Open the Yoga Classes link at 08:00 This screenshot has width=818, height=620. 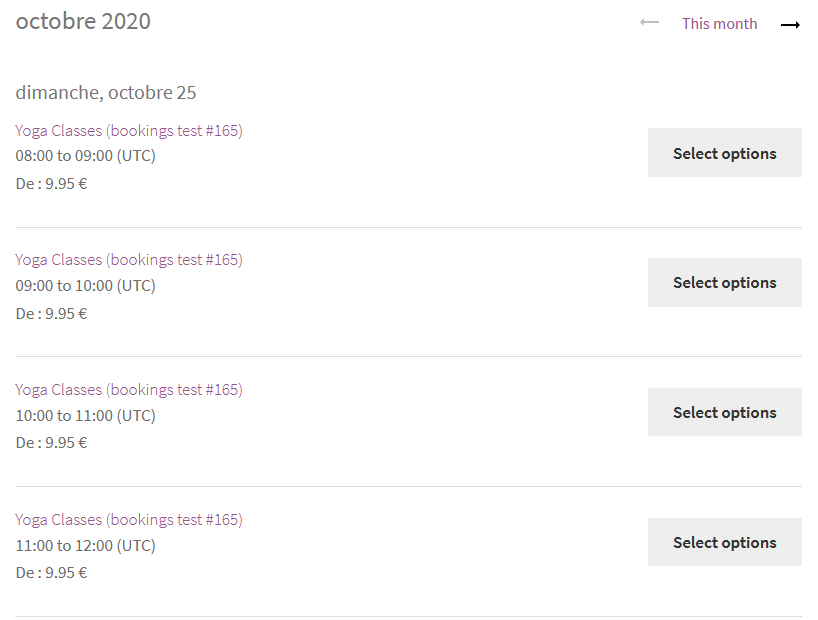[129, 130]
